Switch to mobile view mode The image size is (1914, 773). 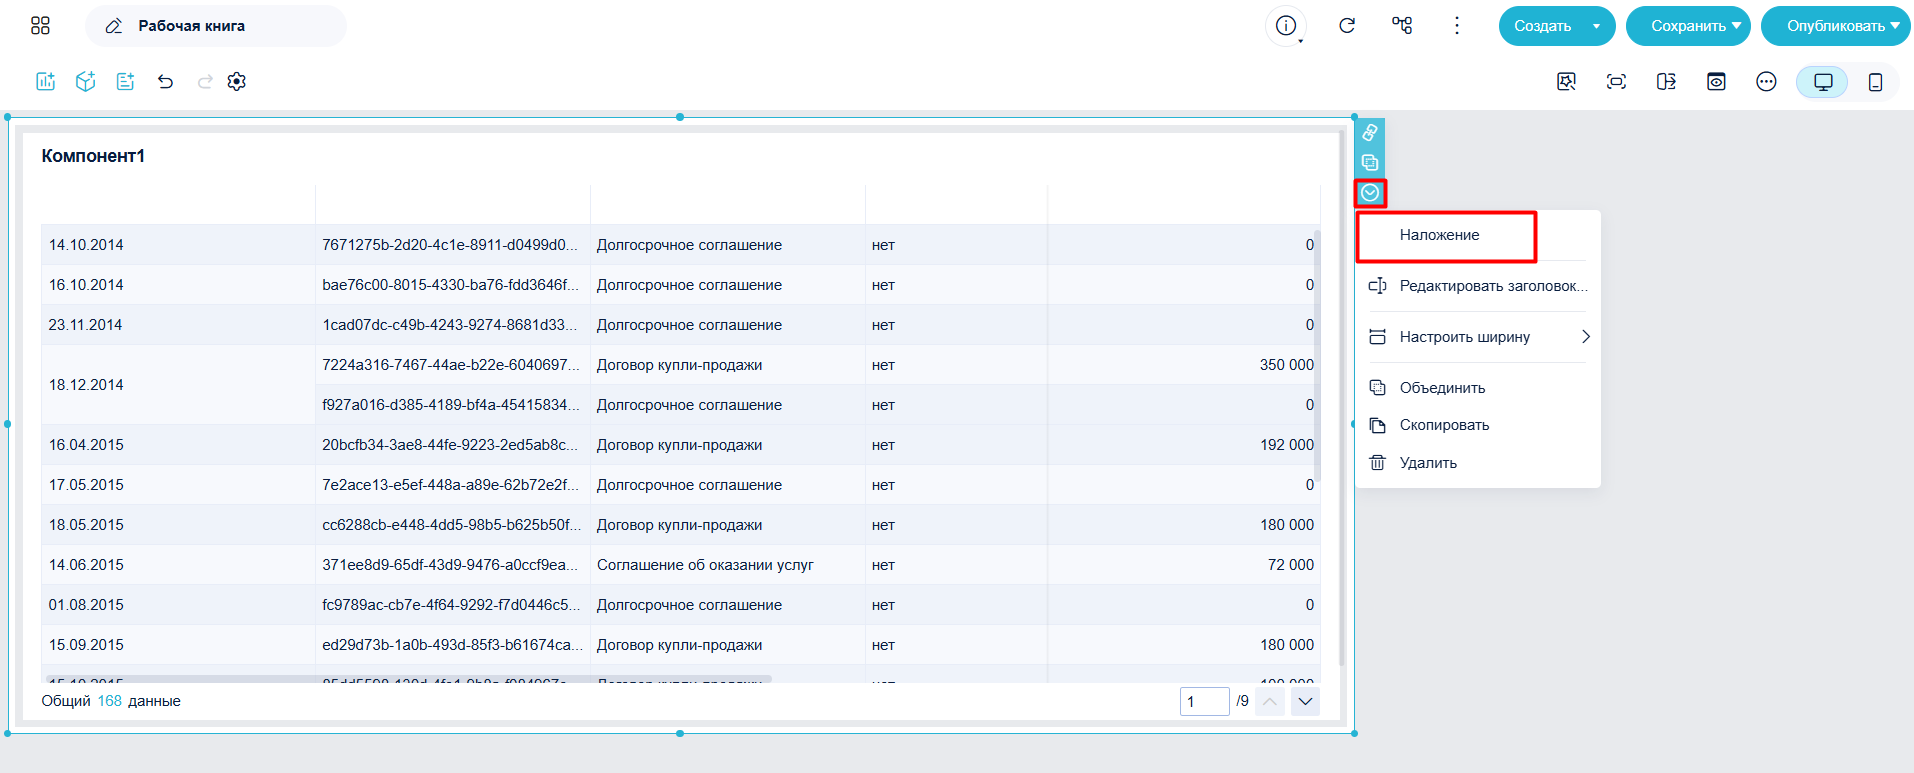[1876, 82]
